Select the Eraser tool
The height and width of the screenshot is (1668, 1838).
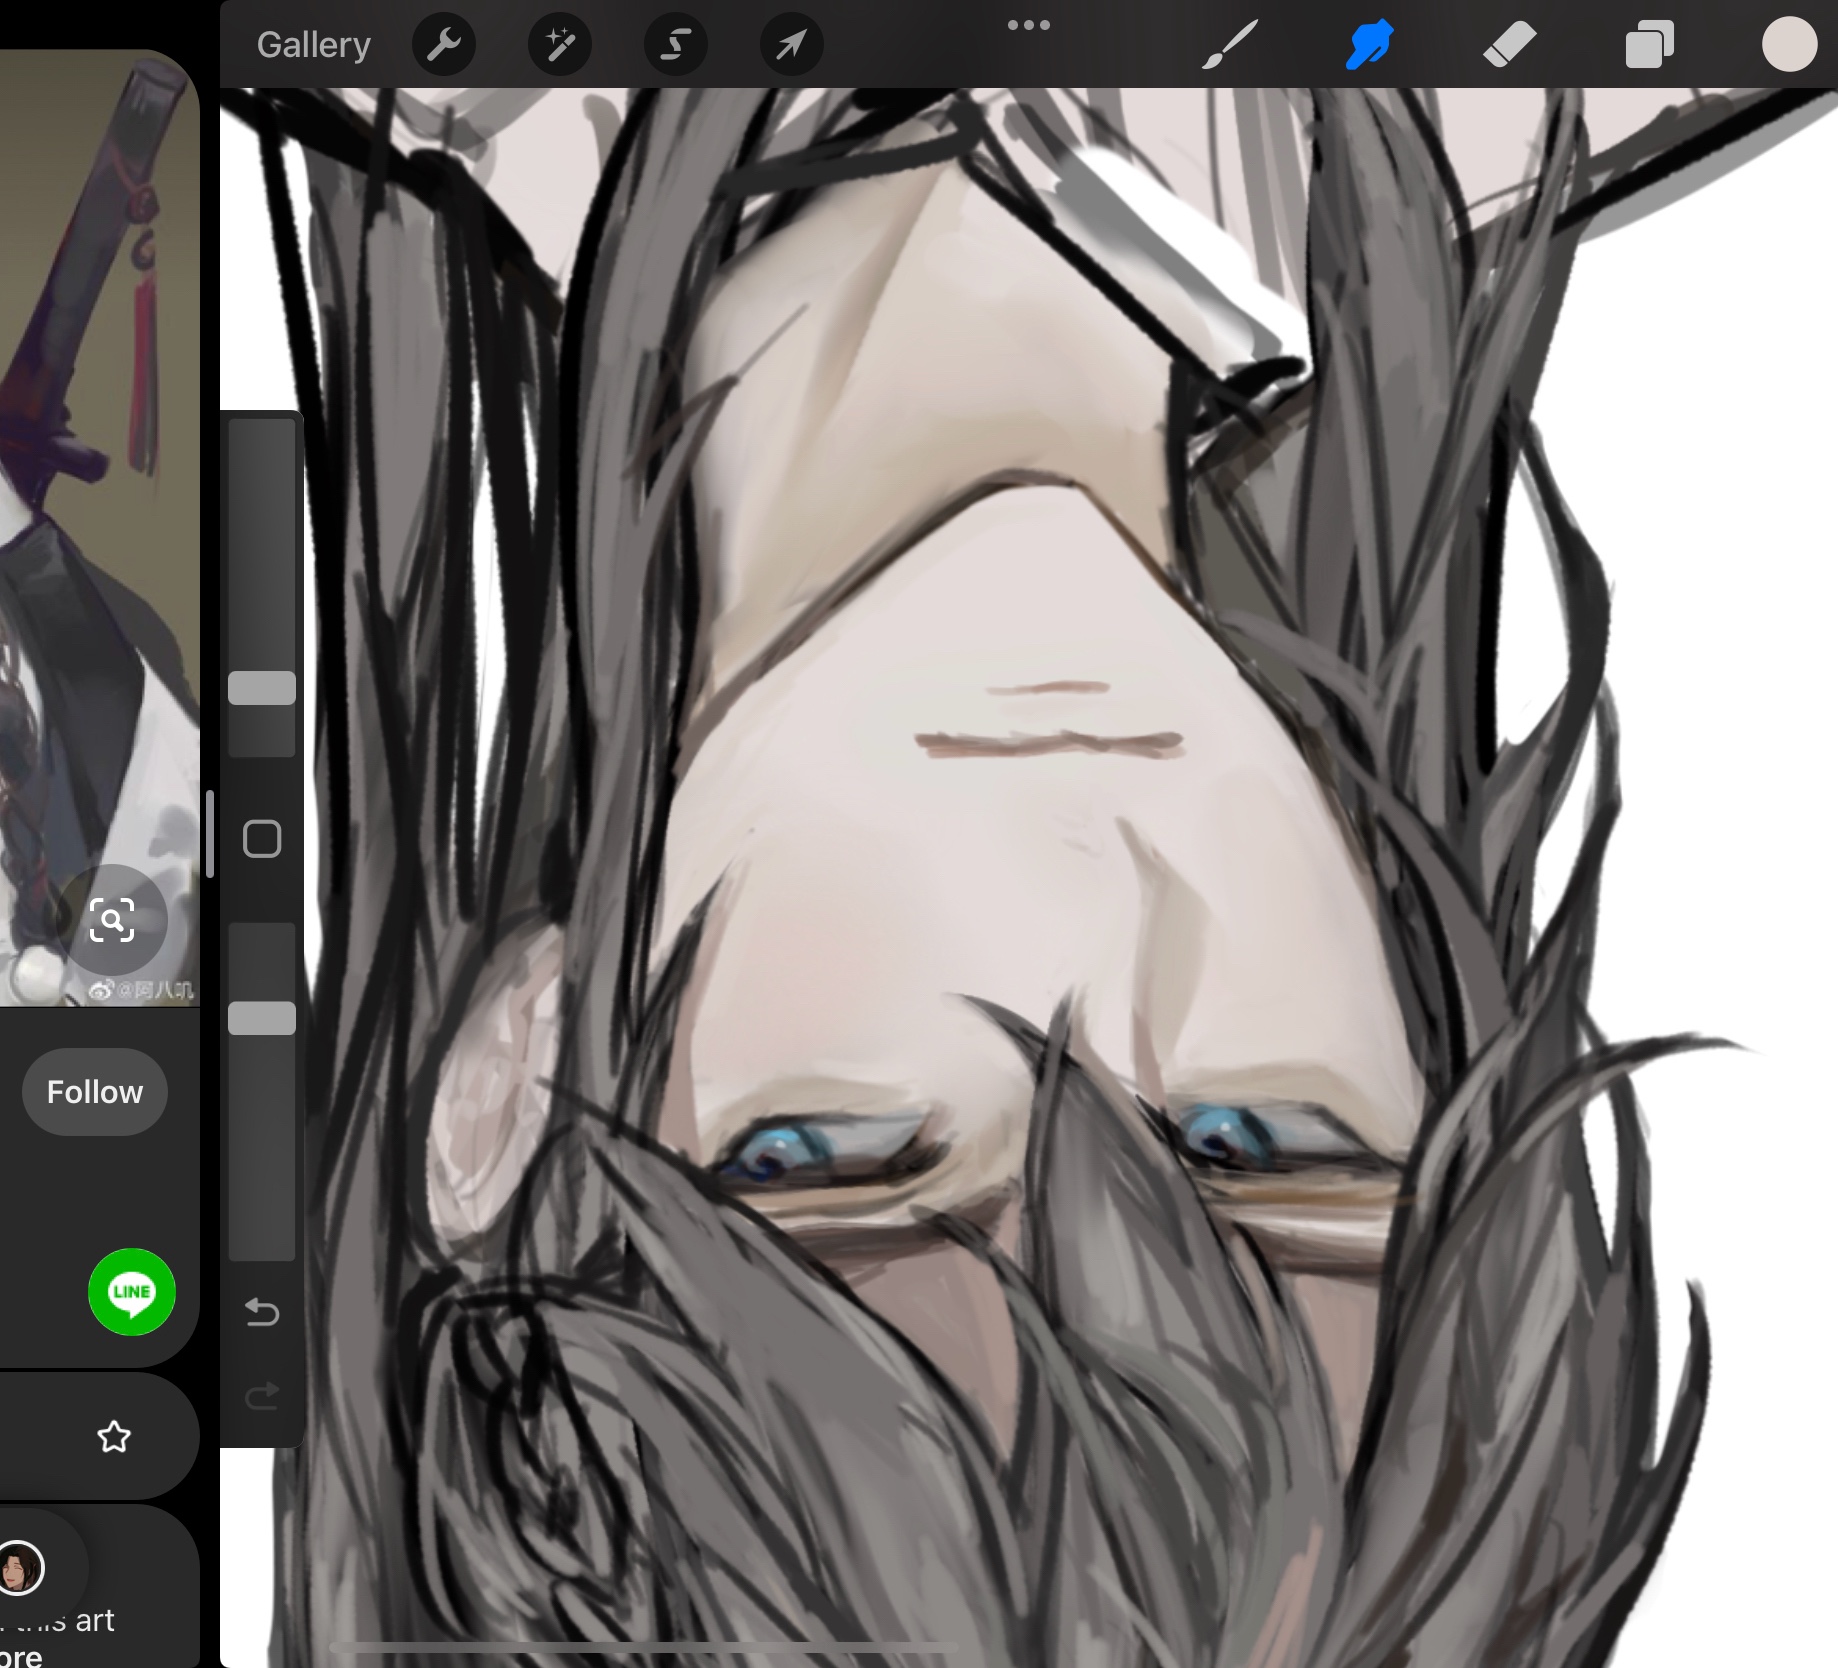(1509, 45)
